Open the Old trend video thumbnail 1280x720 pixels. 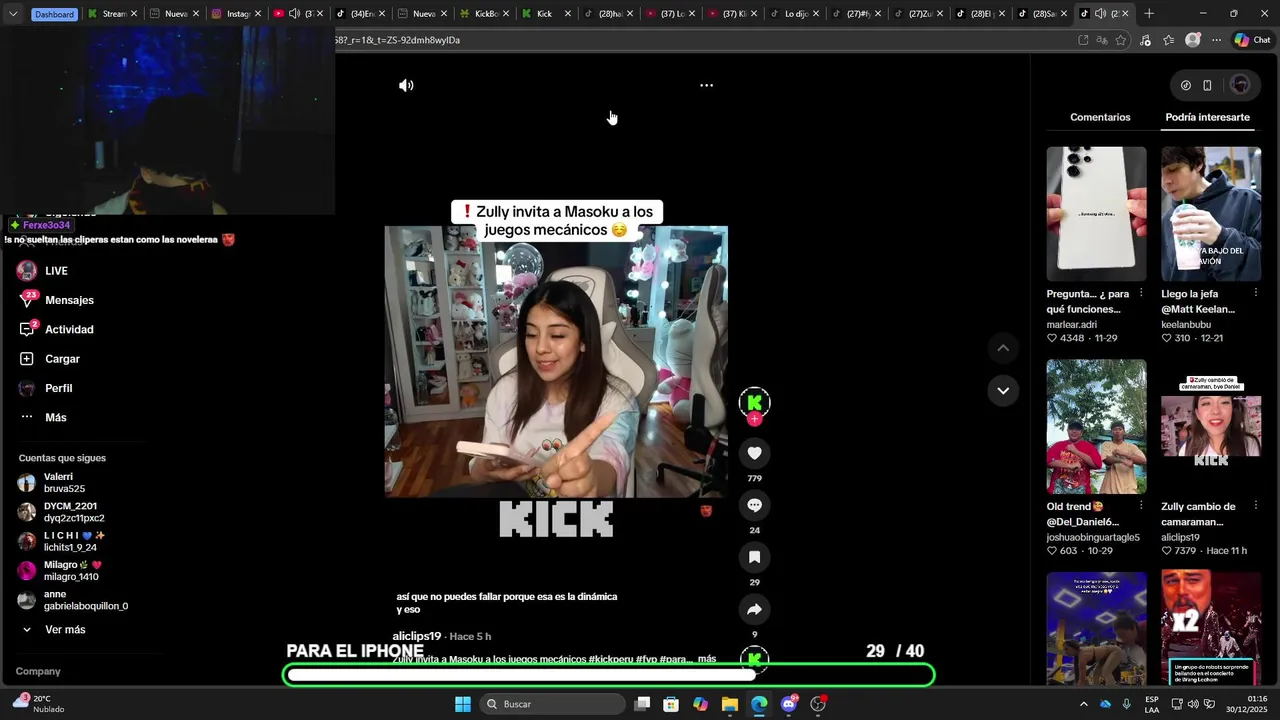[x=1096, y=427]
